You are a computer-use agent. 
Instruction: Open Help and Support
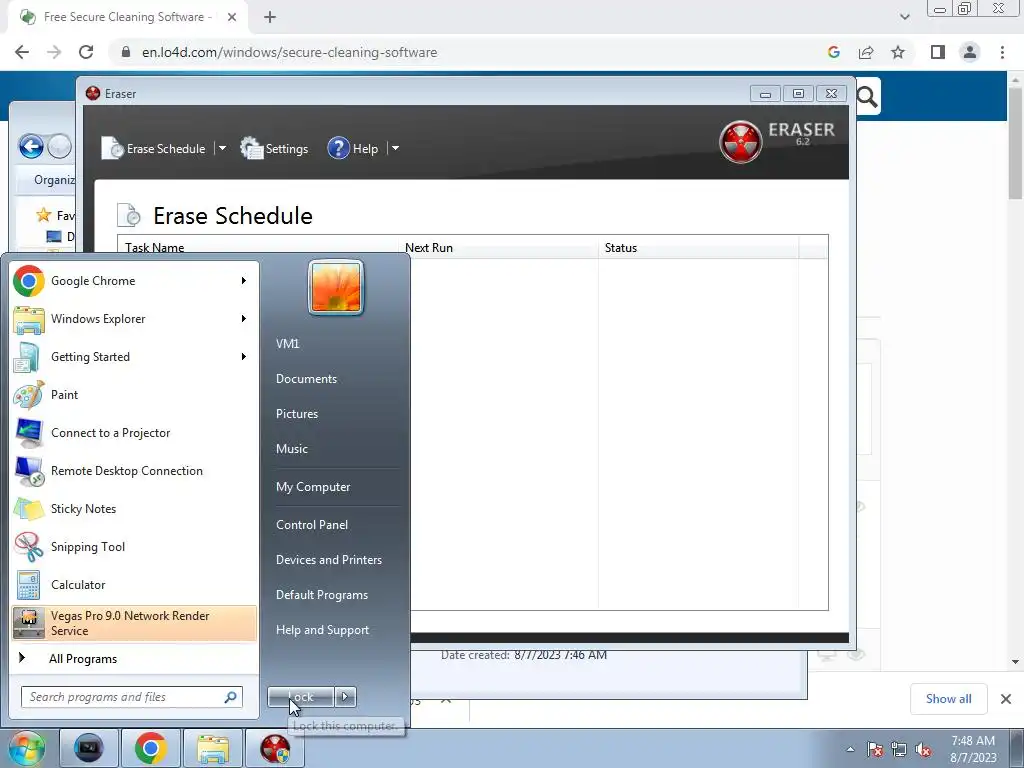pyautogui.click(x=322, y=630)
